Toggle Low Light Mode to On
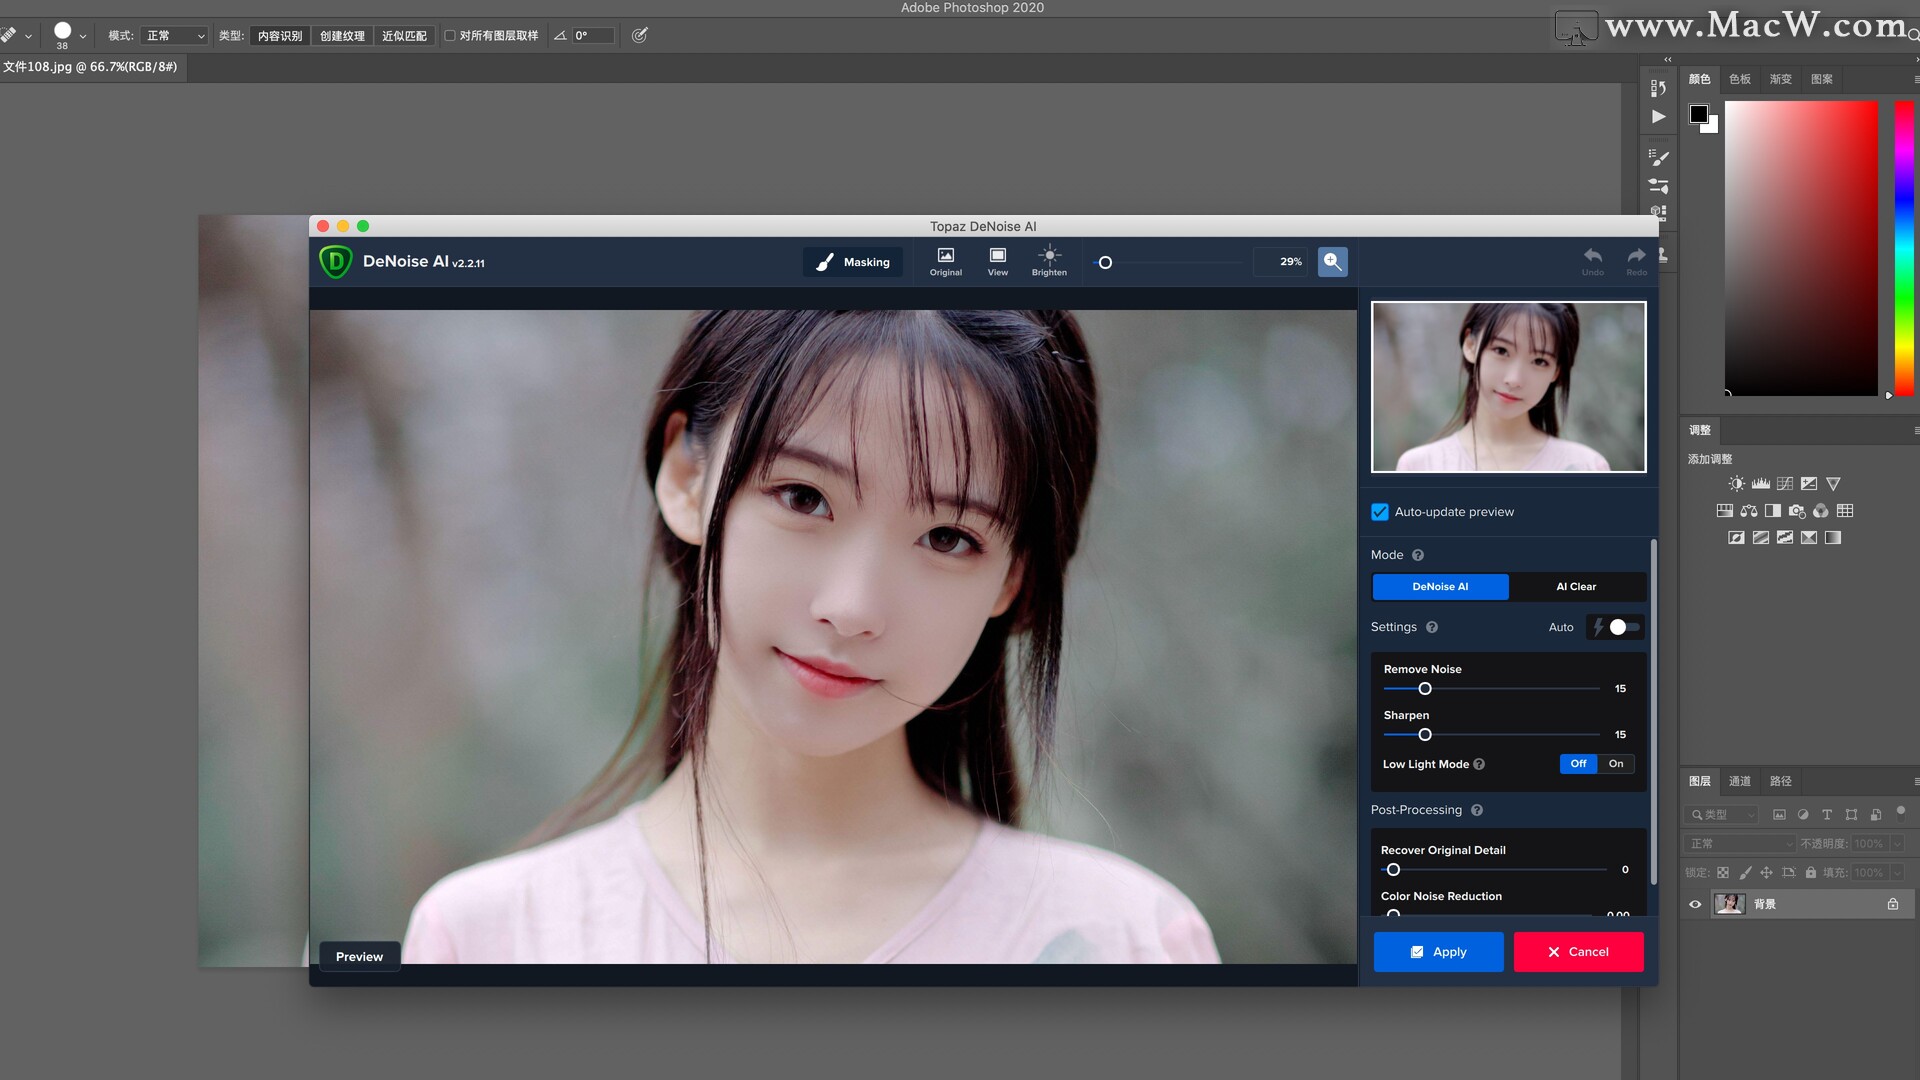This screenshot has height=1080, width=1920. coord(1614,764)
